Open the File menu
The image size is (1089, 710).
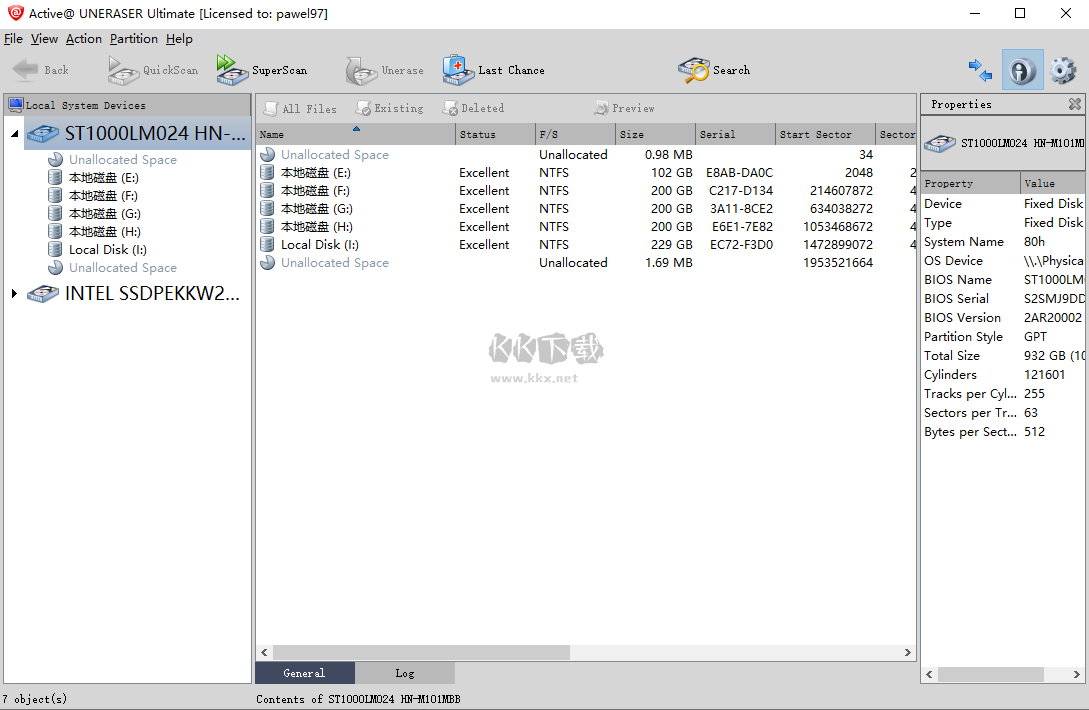pyautogui.click(x=13, y=39)
